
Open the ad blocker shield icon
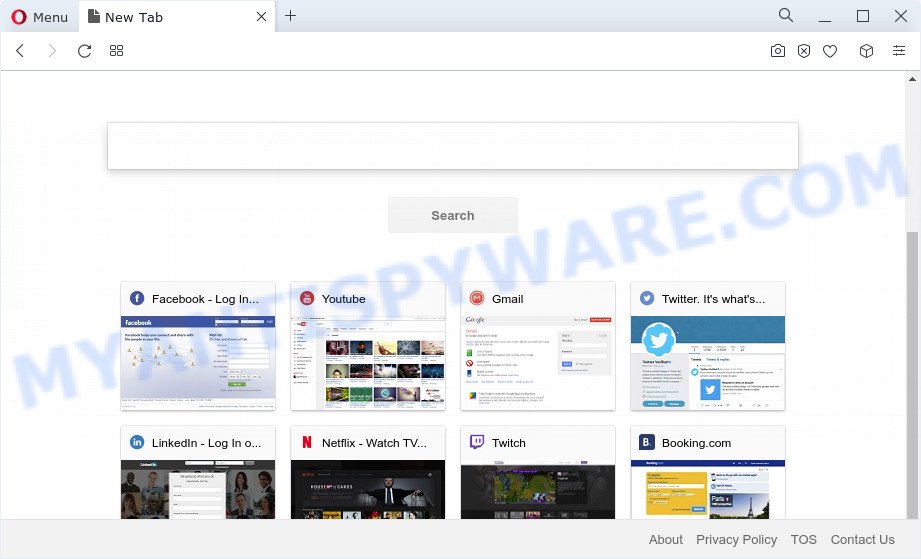tap(804, 51)
